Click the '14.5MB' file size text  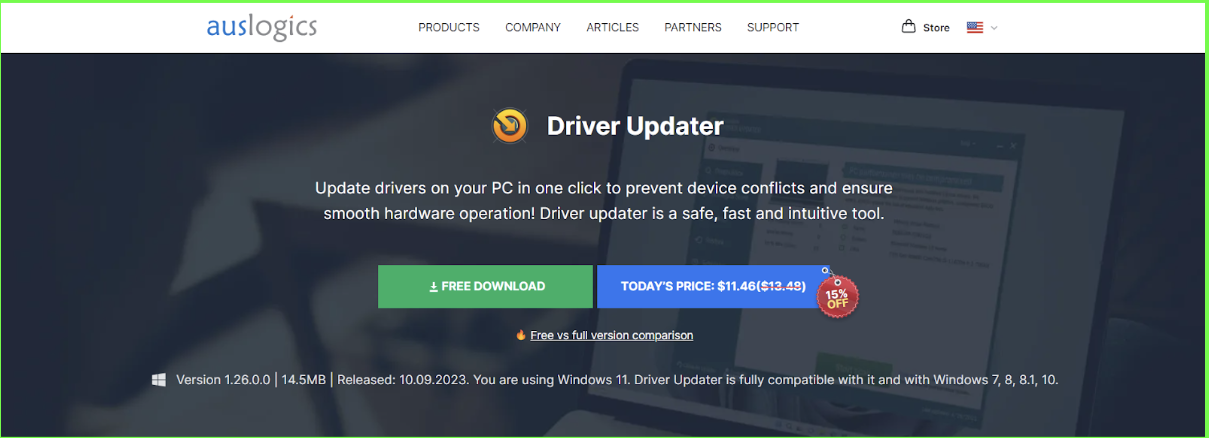coord(304,380)
